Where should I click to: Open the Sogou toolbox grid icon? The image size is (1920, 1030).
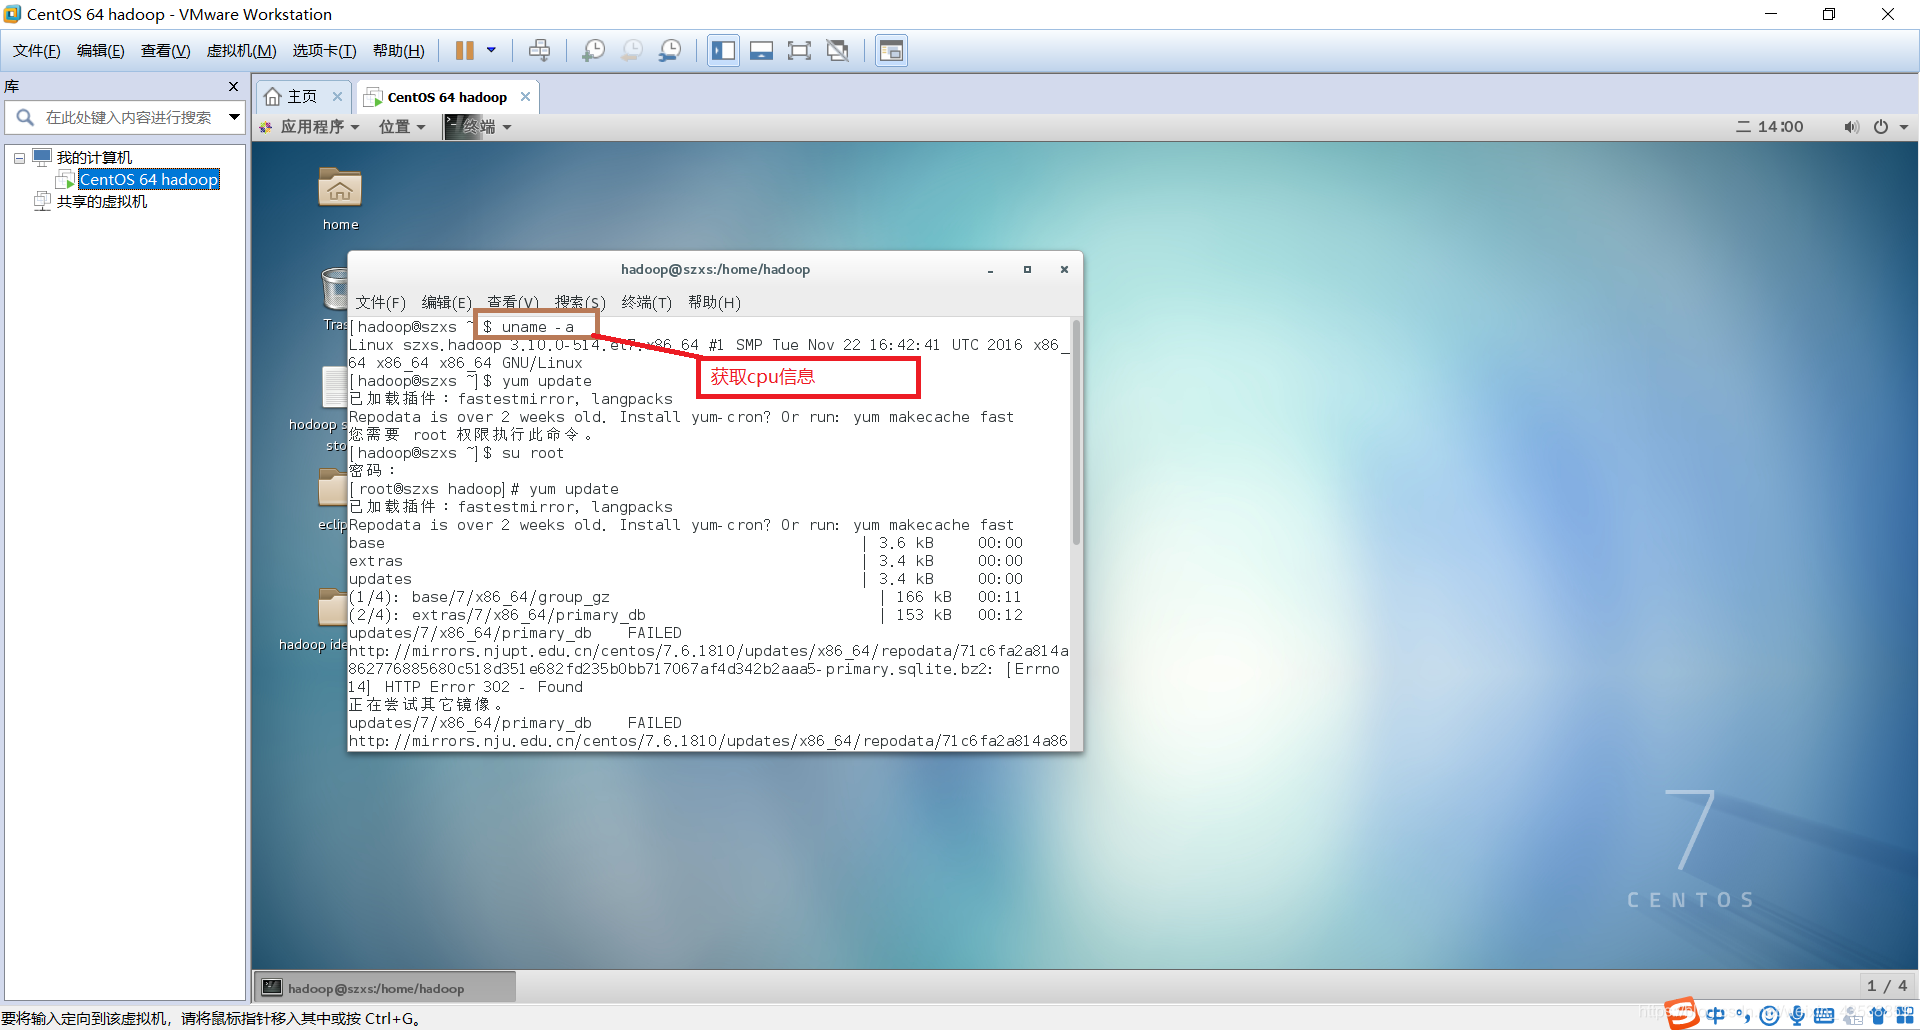[1905, 1016]
